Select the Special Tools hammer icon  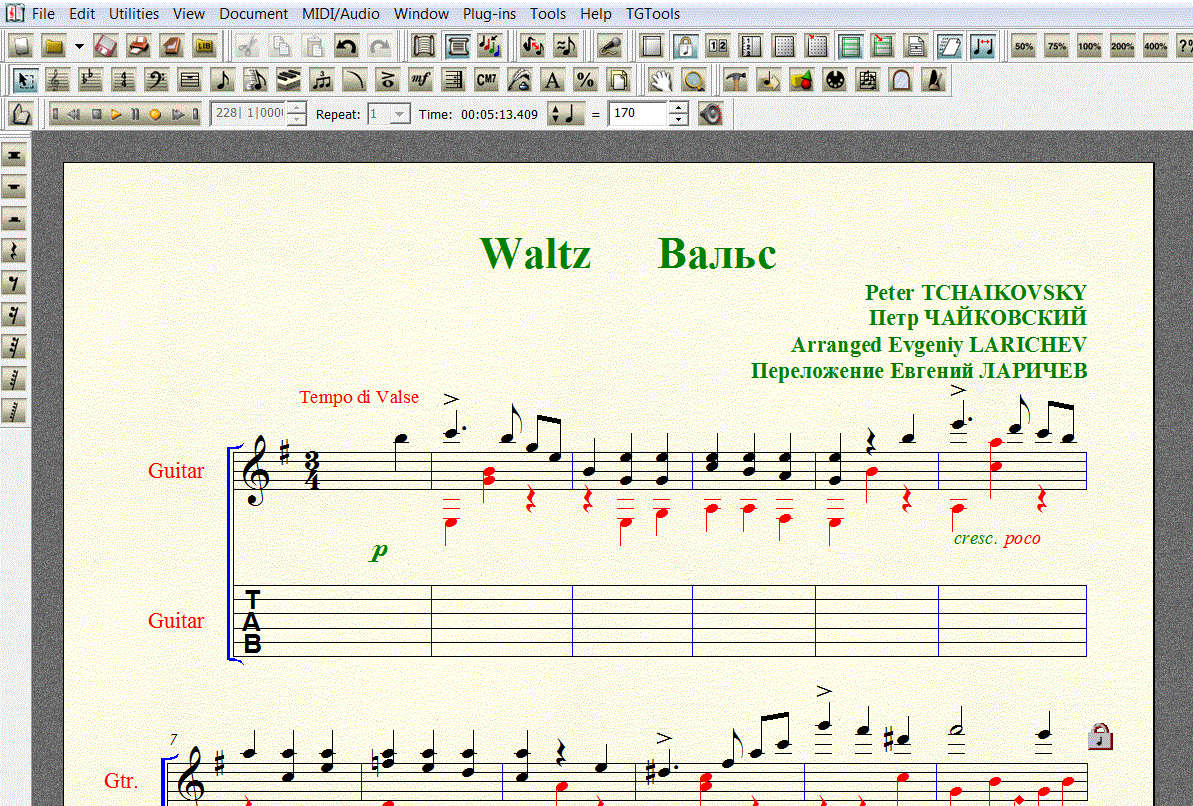pyautogui.click(x=735, y=80)
